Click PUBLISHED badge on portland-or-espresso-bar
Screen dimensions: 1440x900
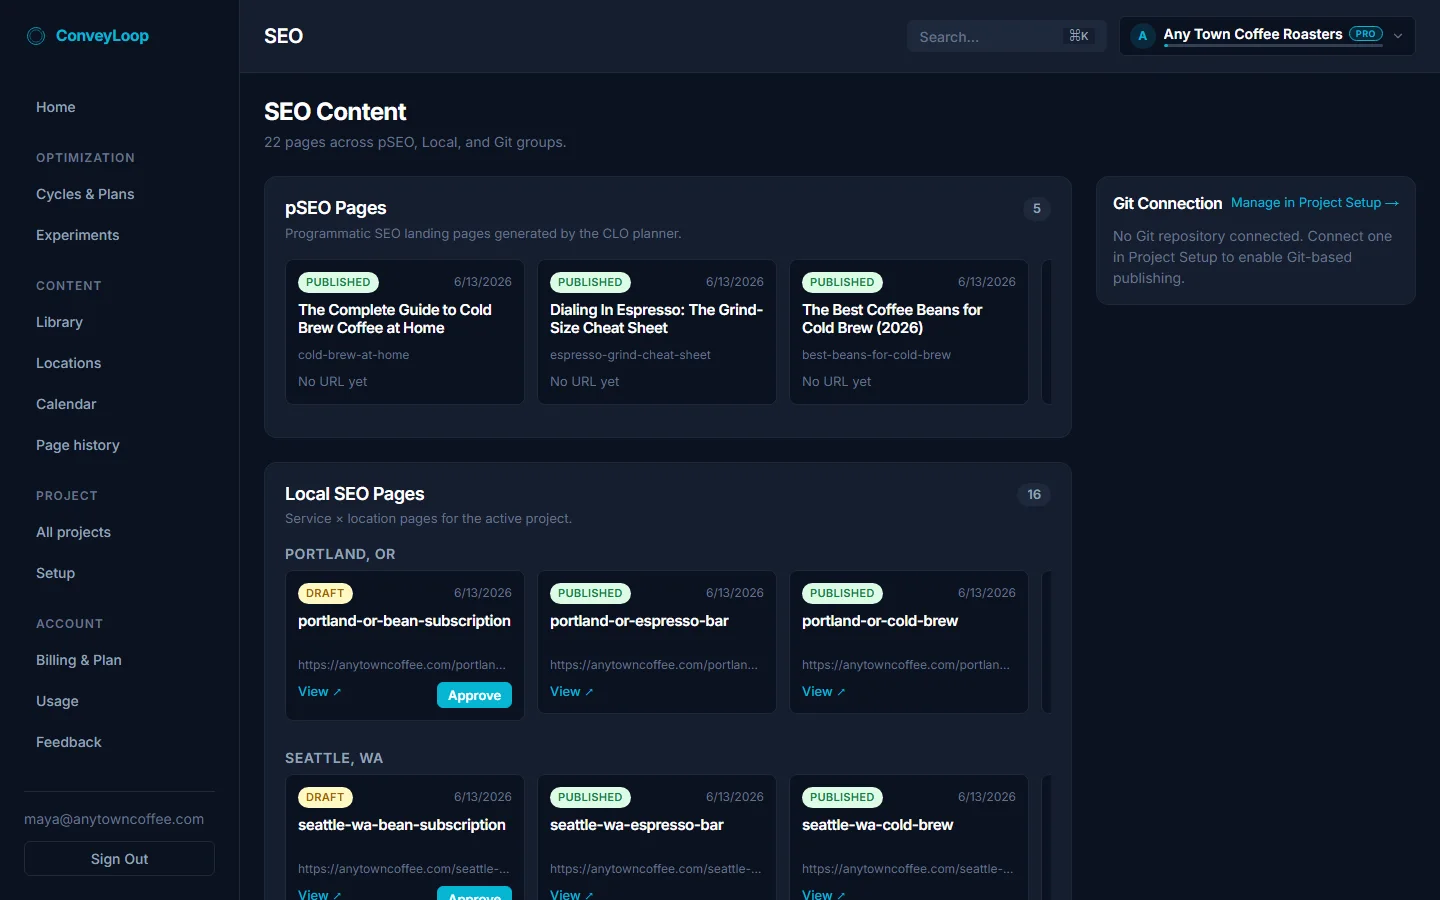590,593
